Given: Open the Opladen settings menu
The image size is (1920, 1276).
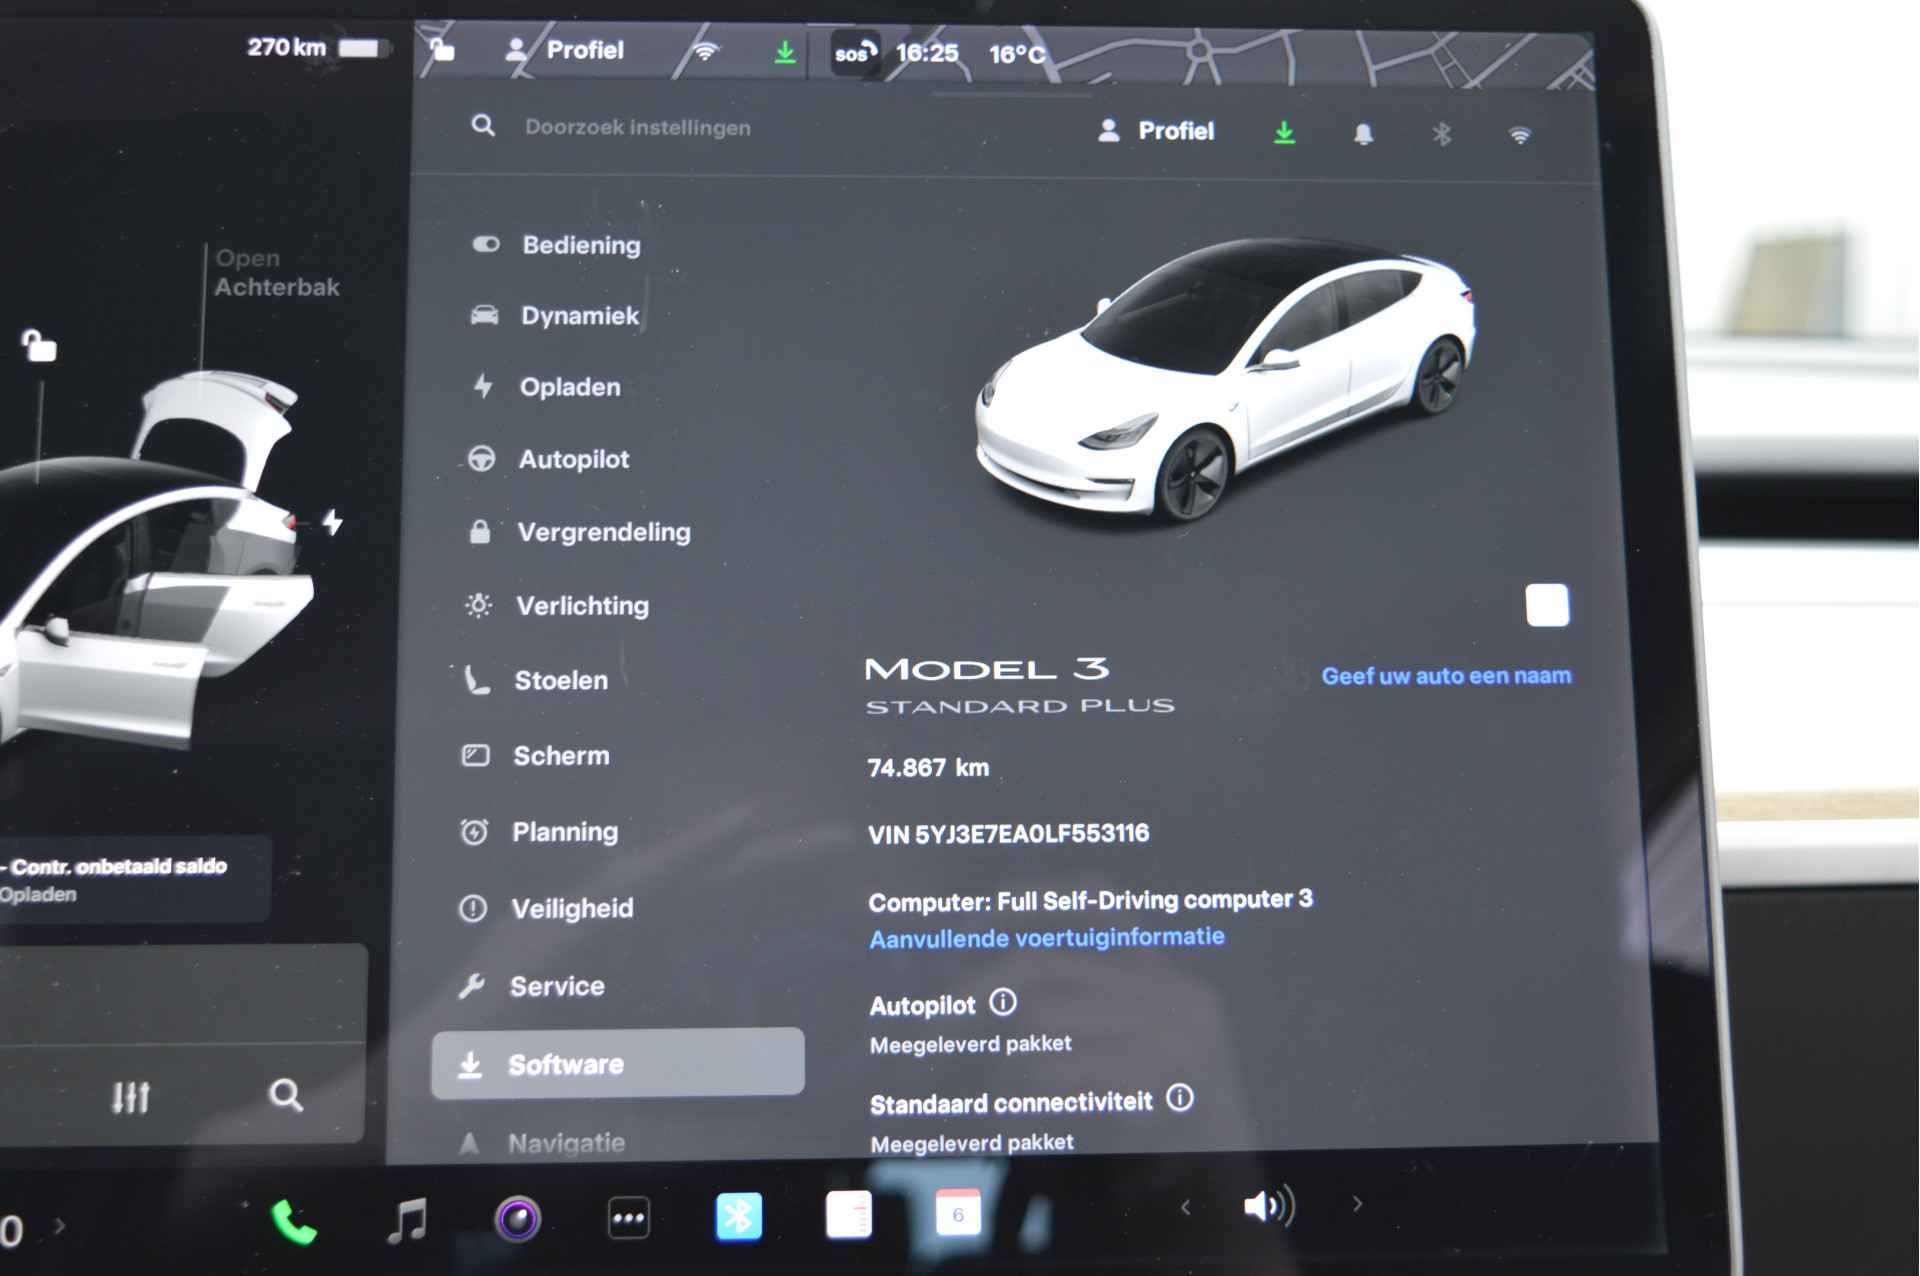Looking at the screenshot, I should coord(546,387).
